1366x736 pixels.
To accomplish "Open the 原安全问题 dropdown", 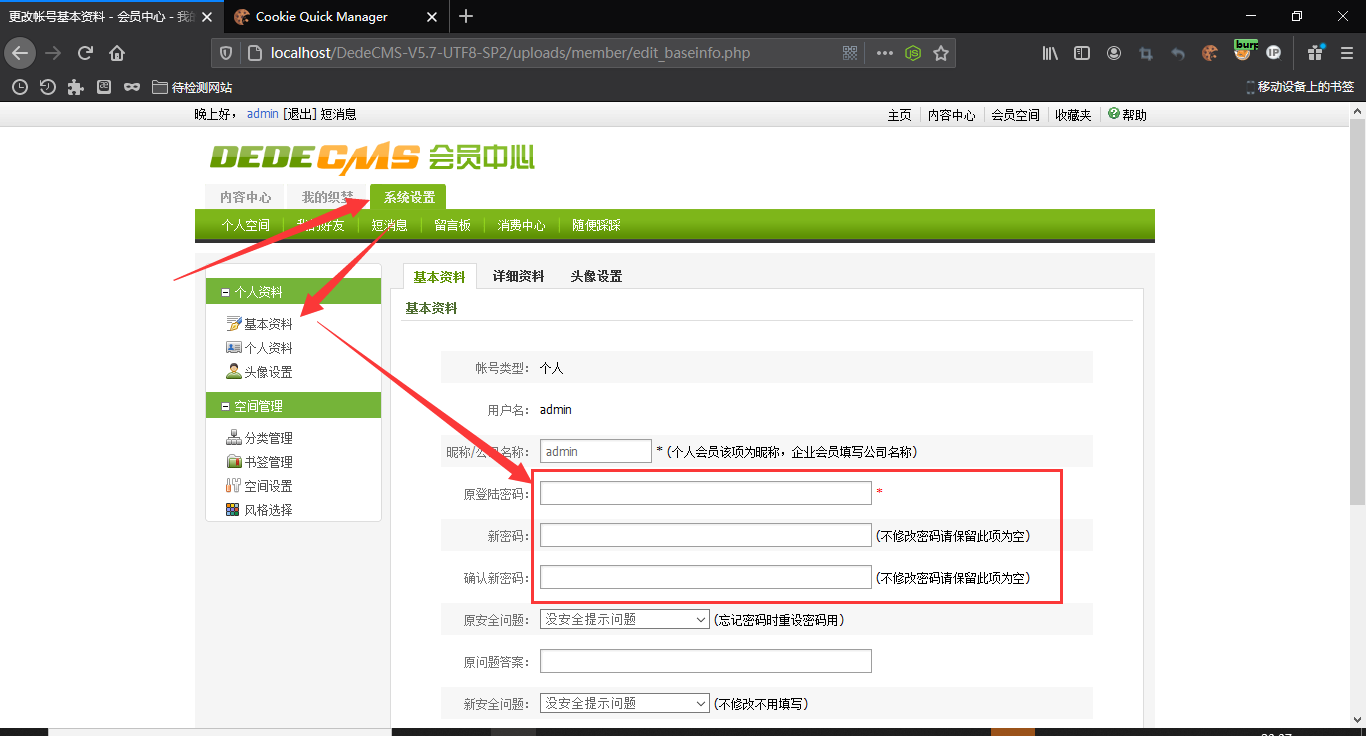I will (625, 619).
